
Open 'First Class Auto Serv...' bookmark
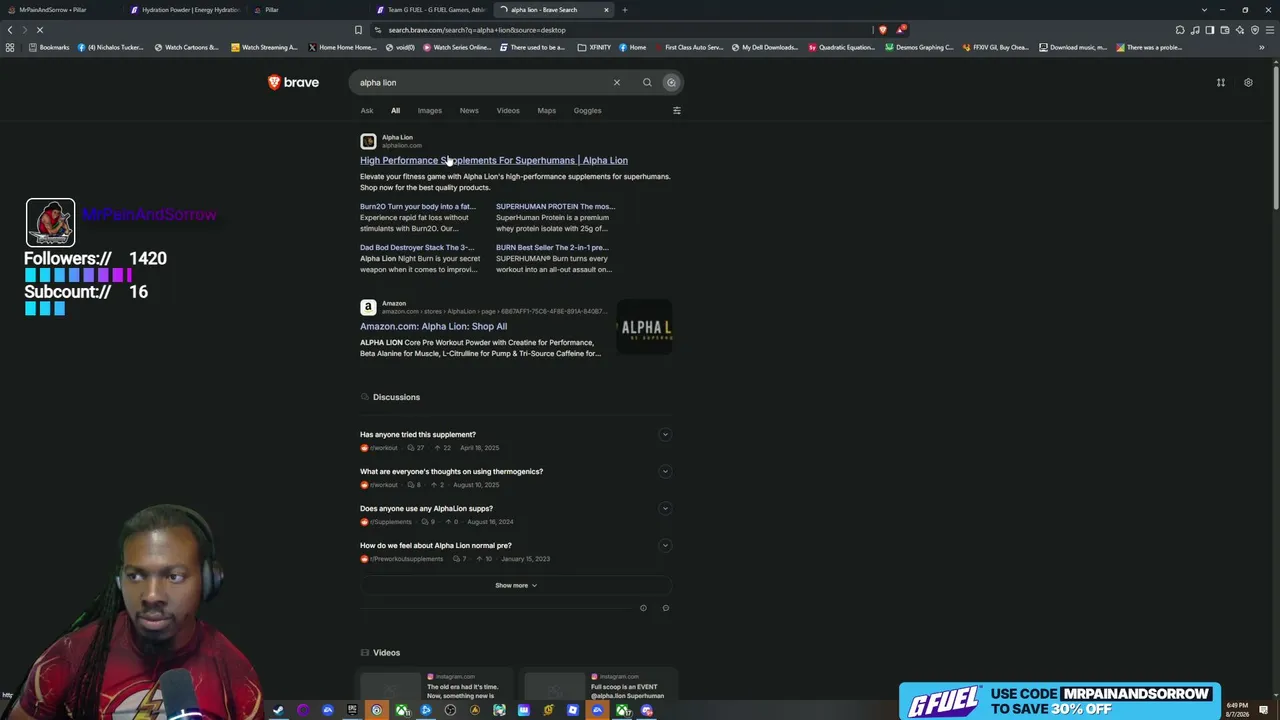pyautogui.click(x=688, y=47)
